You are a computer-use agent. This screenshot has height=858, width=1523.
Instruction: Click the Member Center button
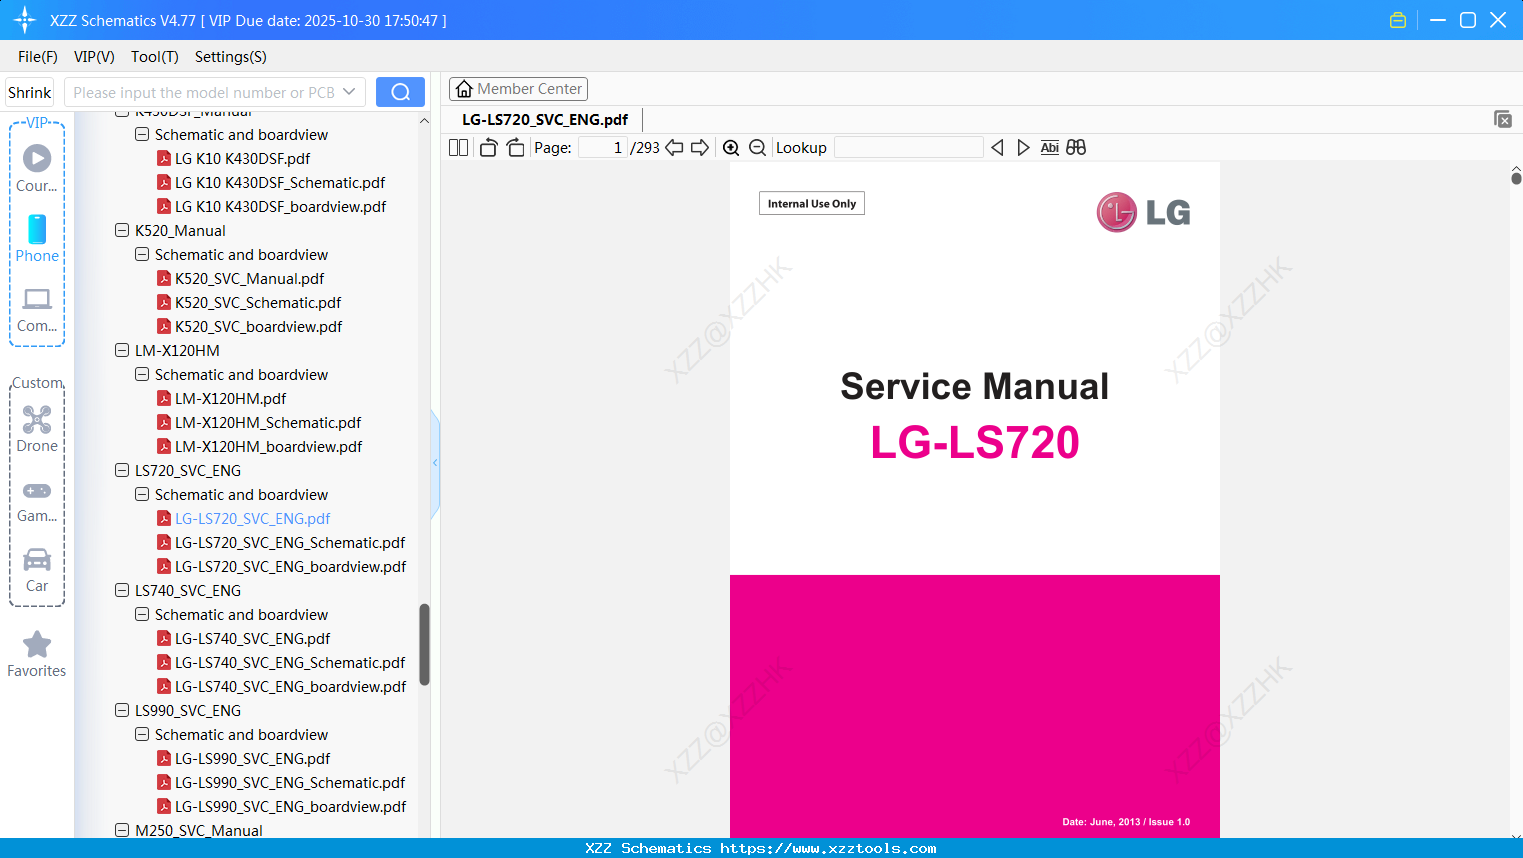(x=518, y=88)
